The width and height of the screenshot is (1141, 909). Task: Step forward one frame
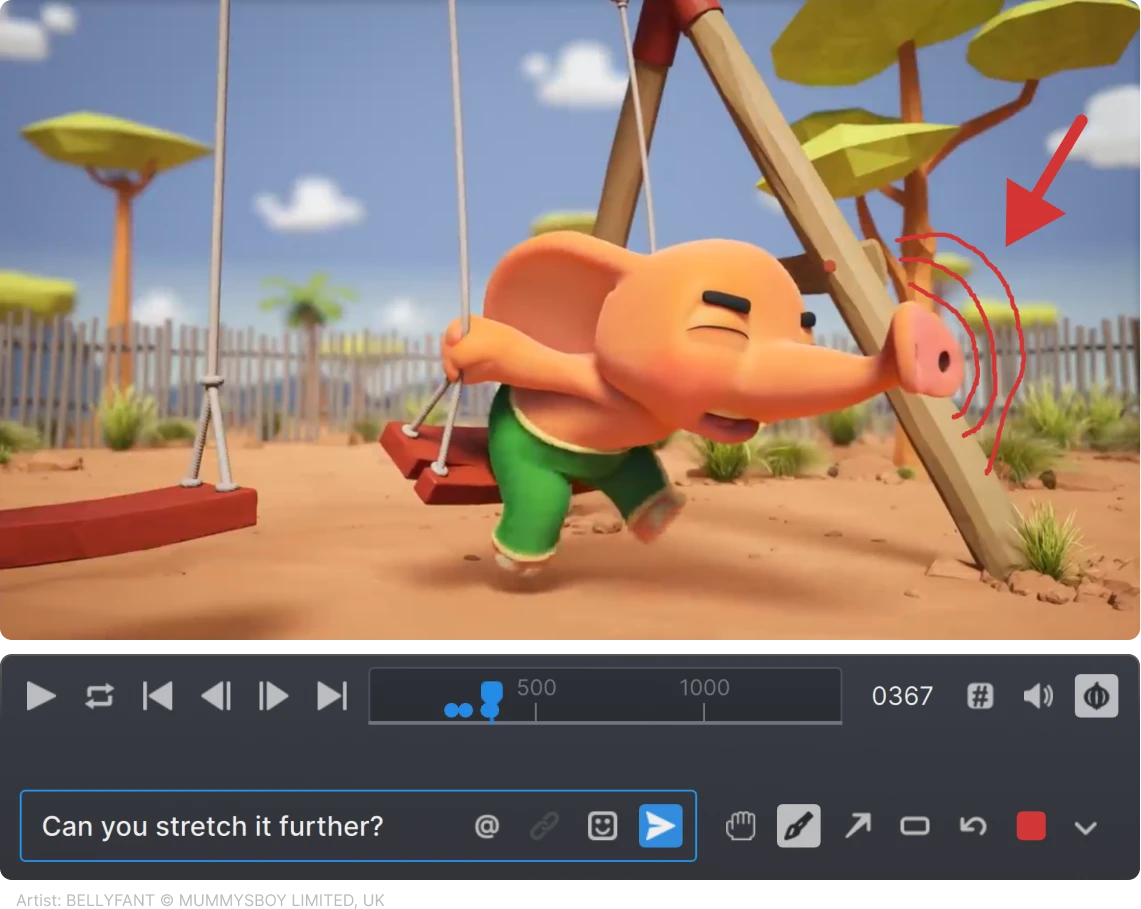pyautogui.click(x=272, y=696)
